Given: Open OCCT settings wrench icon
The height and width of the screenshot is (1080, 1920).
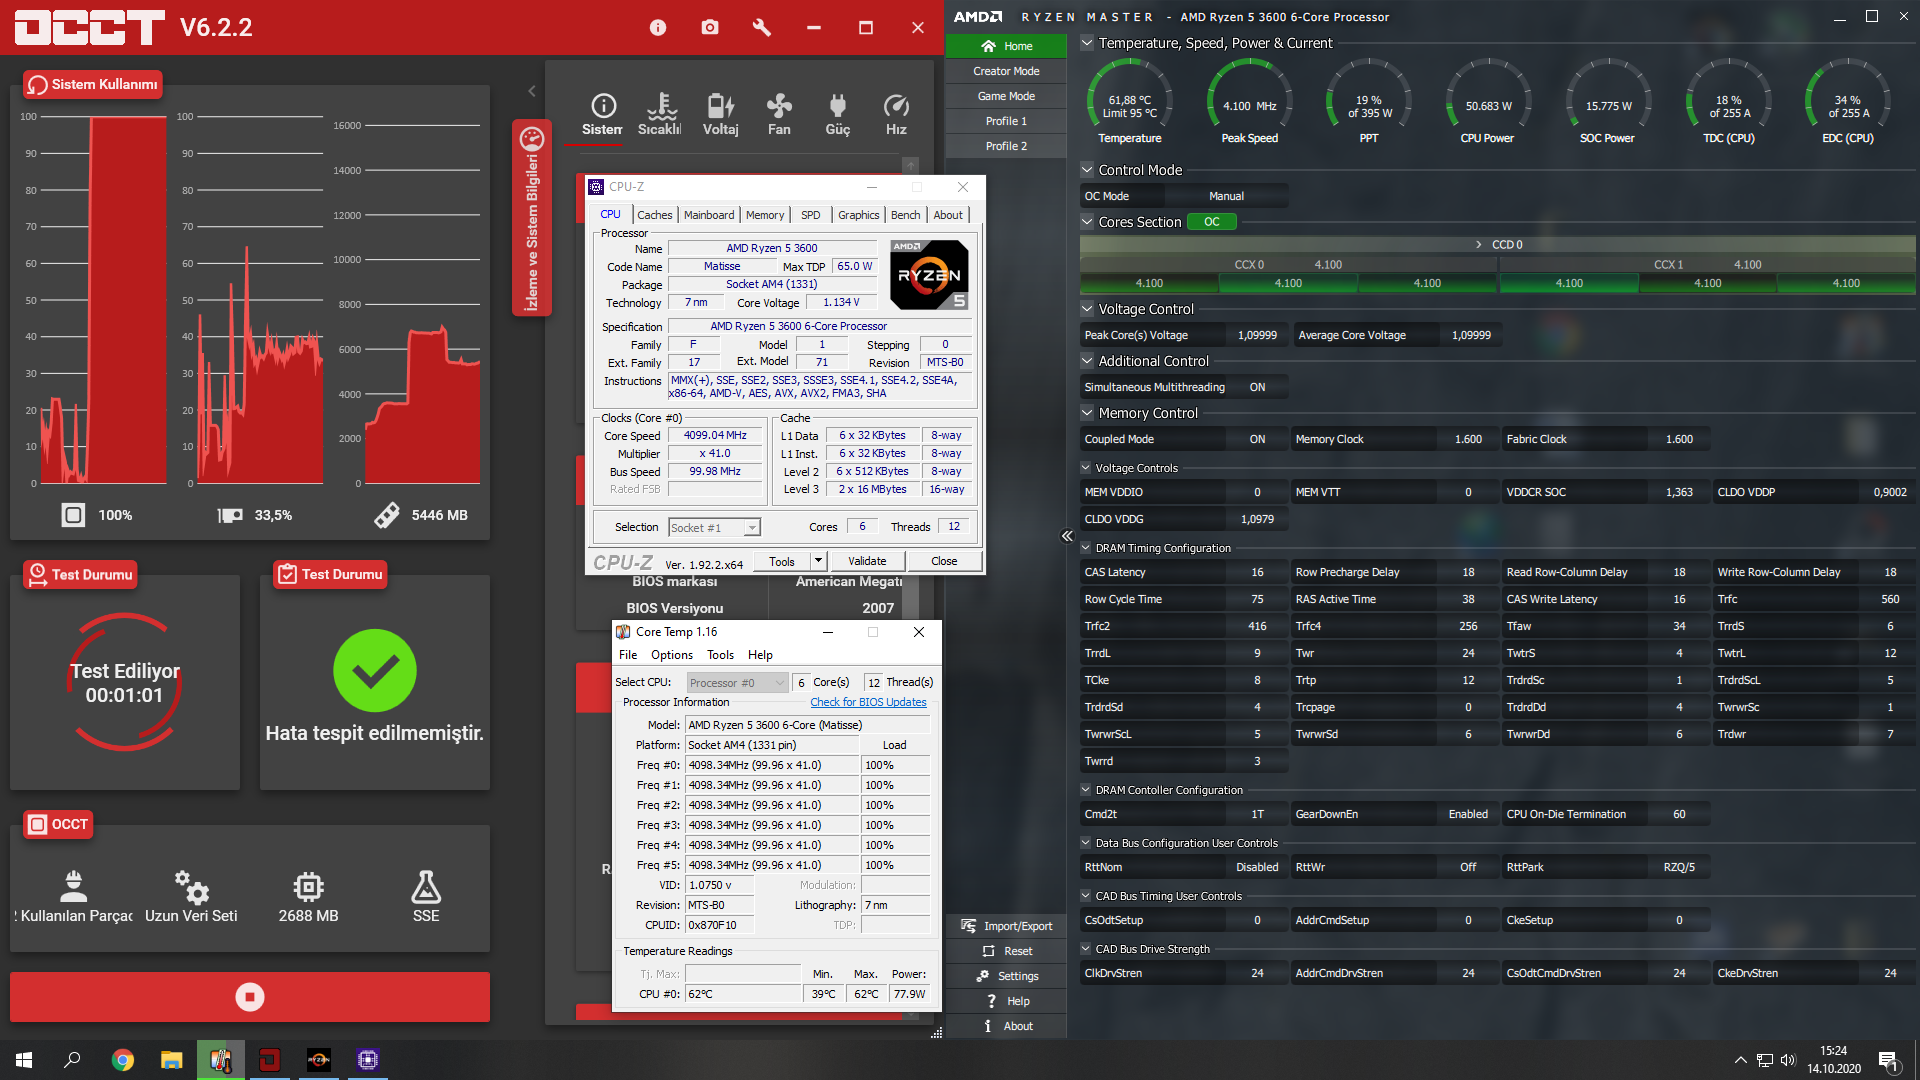Looking at the screenshot, I should [762, 28].
